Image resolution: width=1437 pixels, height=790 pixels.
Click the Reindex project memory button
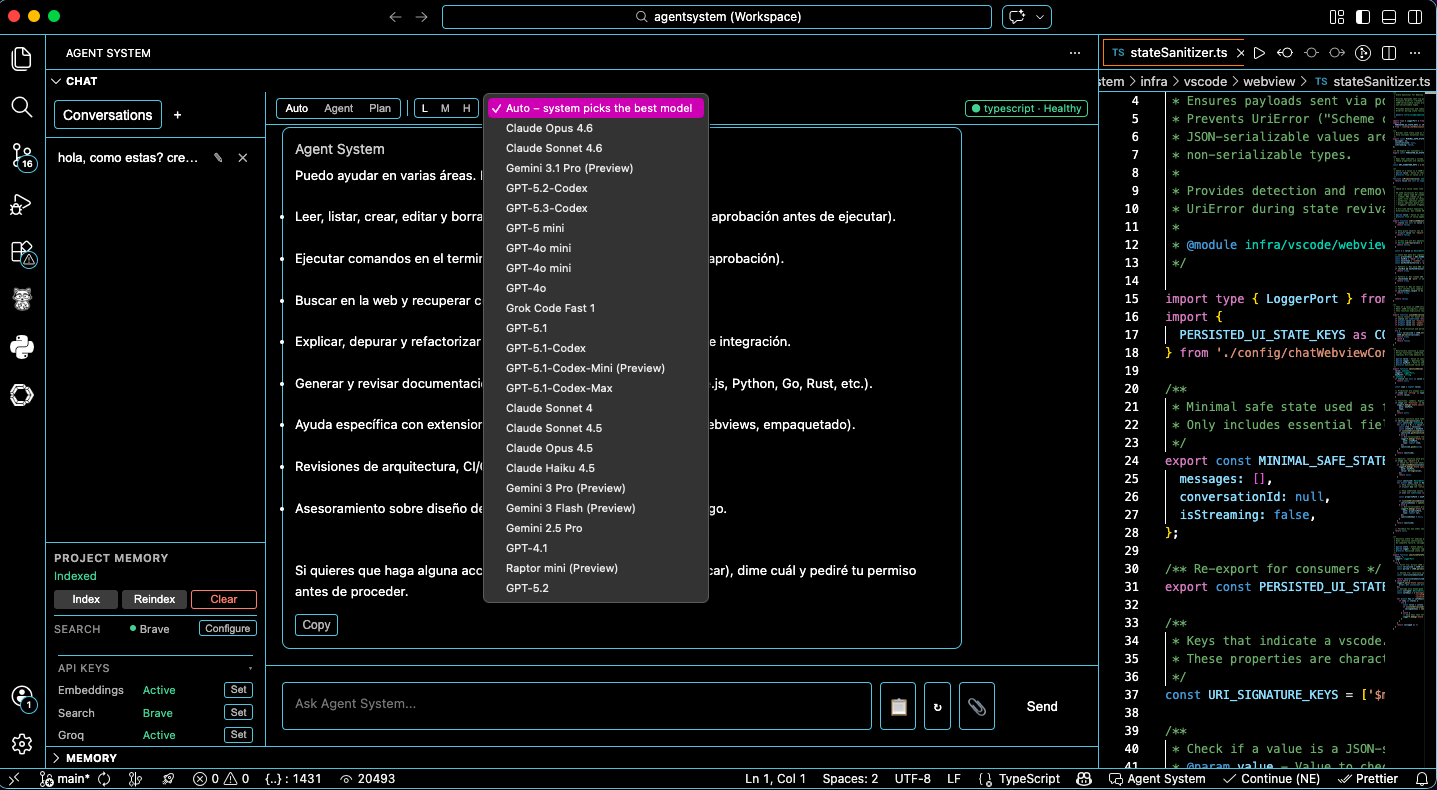155,599
